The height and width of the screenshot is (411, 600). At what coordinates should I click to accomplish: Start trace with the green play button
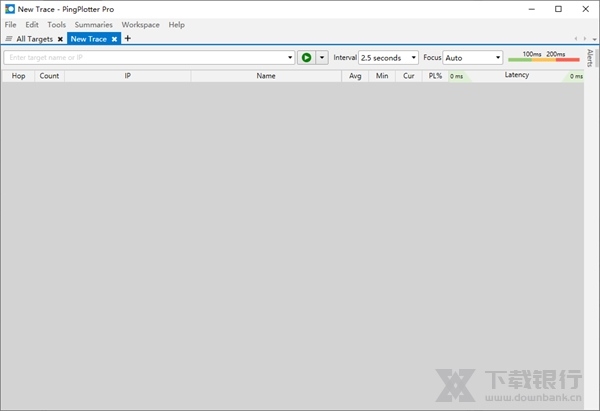pos(306,58)
